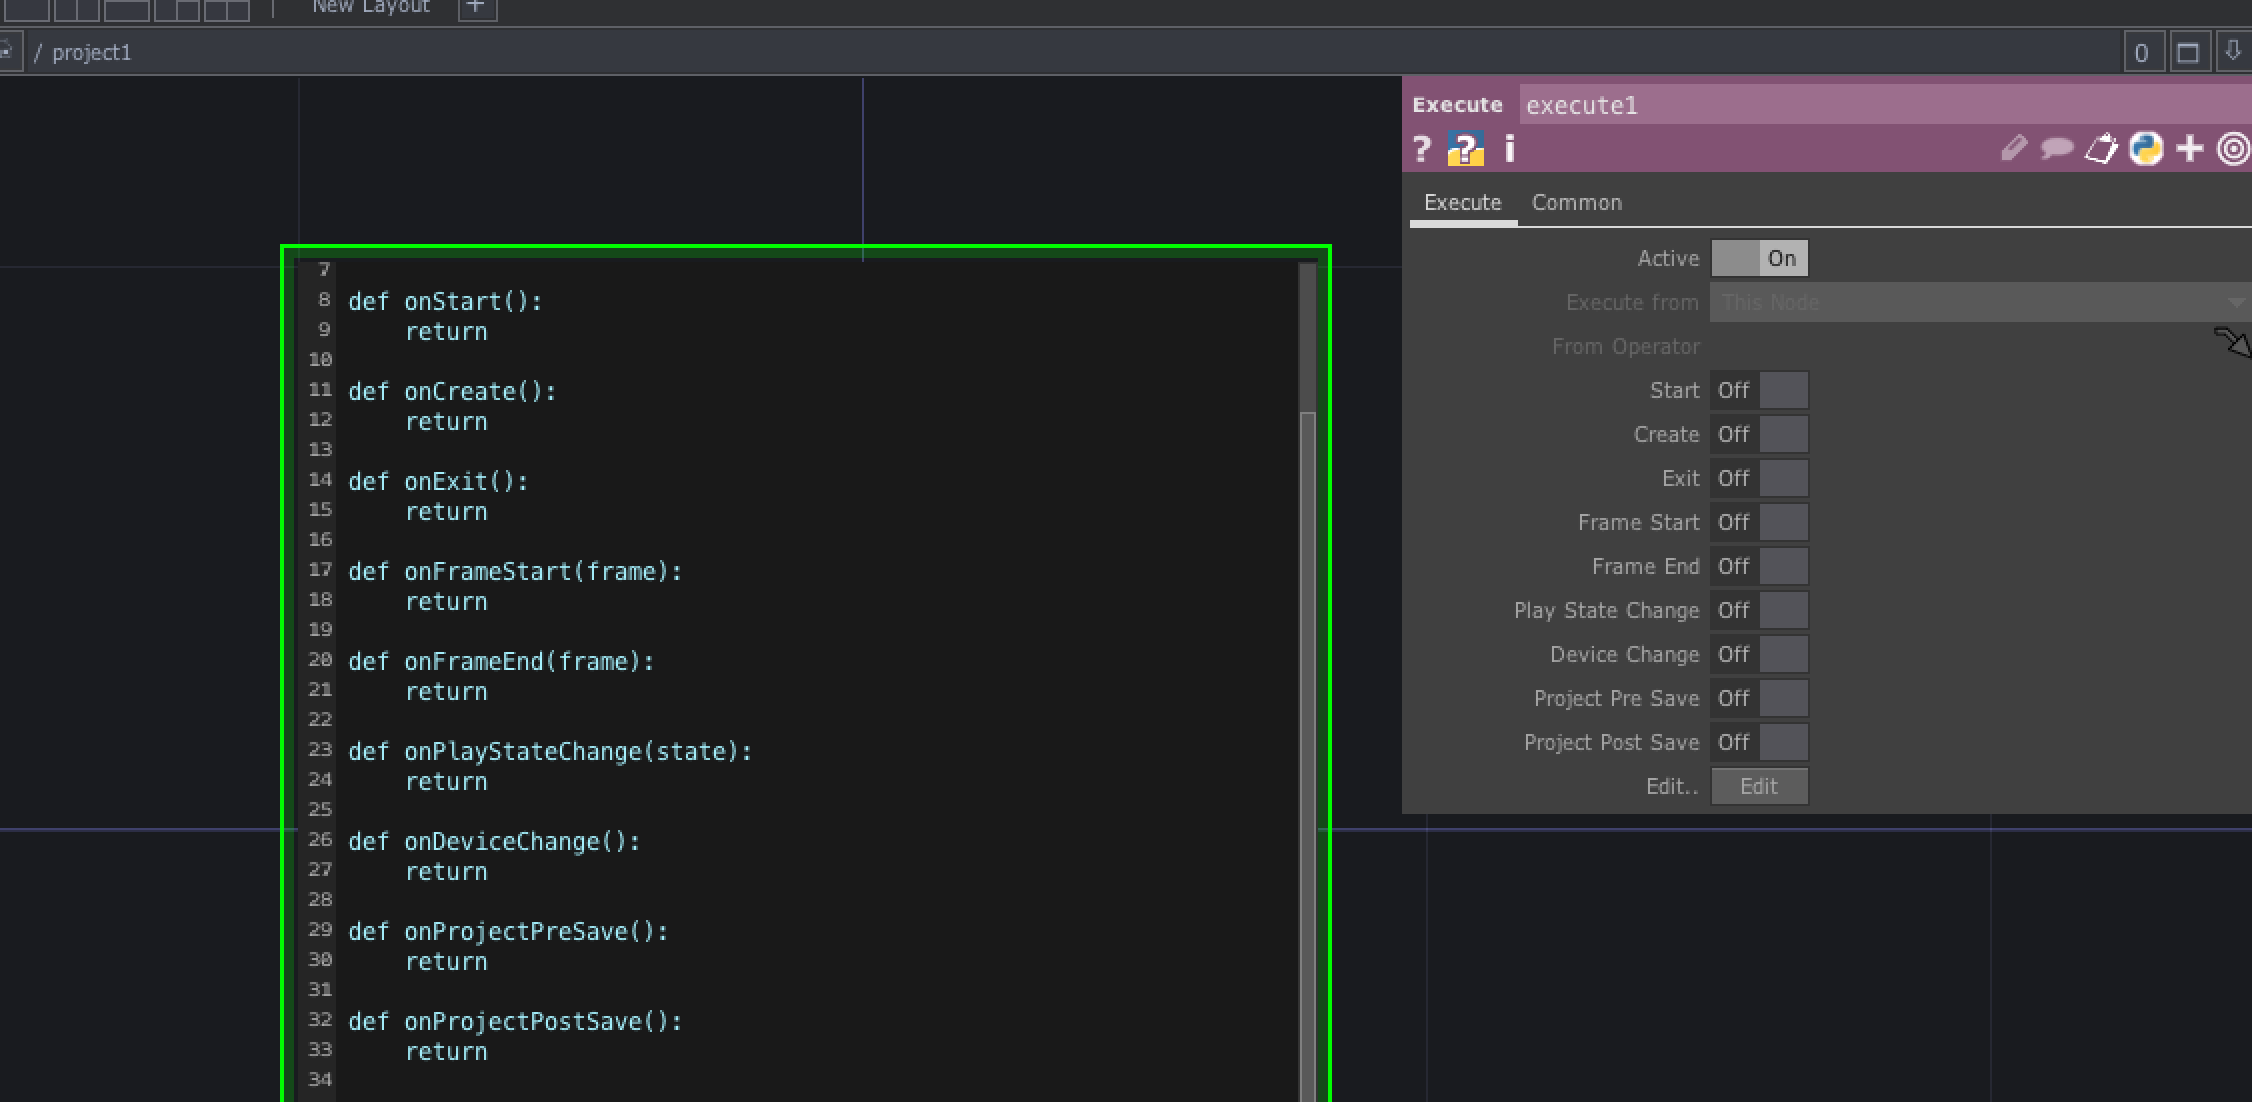This screenshot has height=1102, width=2252.
Task: Switch to the Common tab
Action: point(1577,202)
